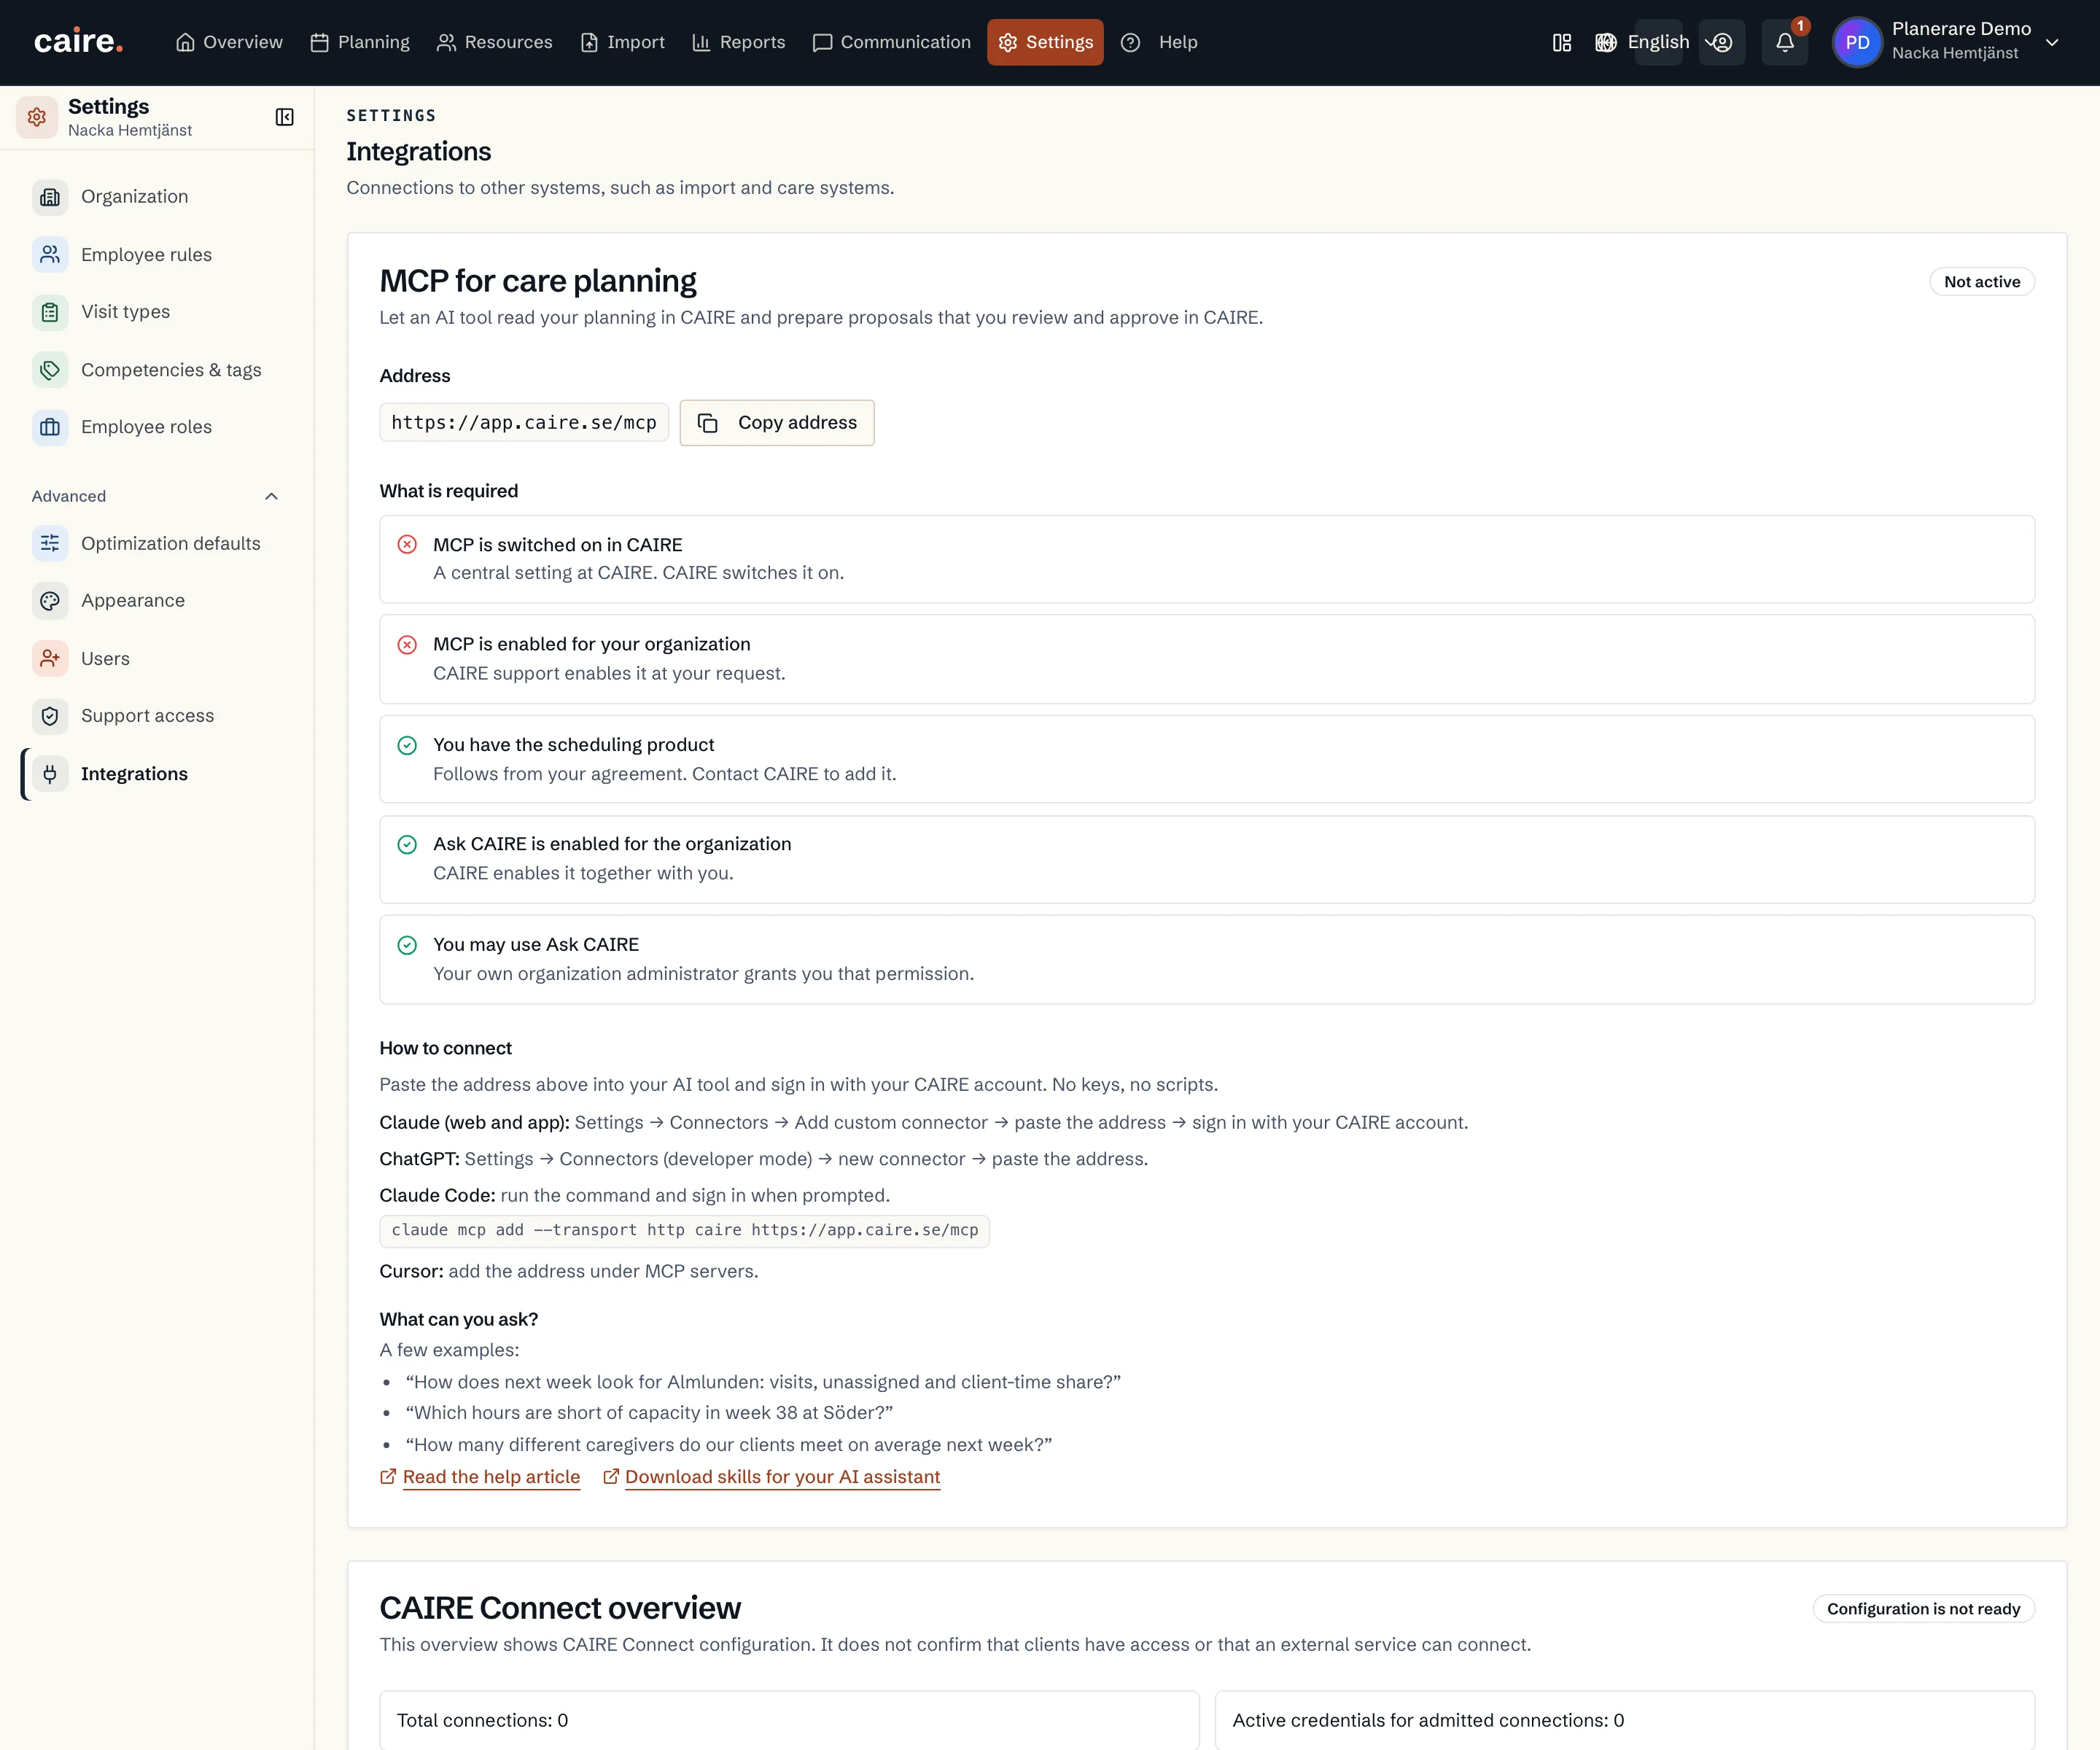Click the Users add-person icon
The width and height of the screenshot is (2100, 1750).
coord(50,658)
